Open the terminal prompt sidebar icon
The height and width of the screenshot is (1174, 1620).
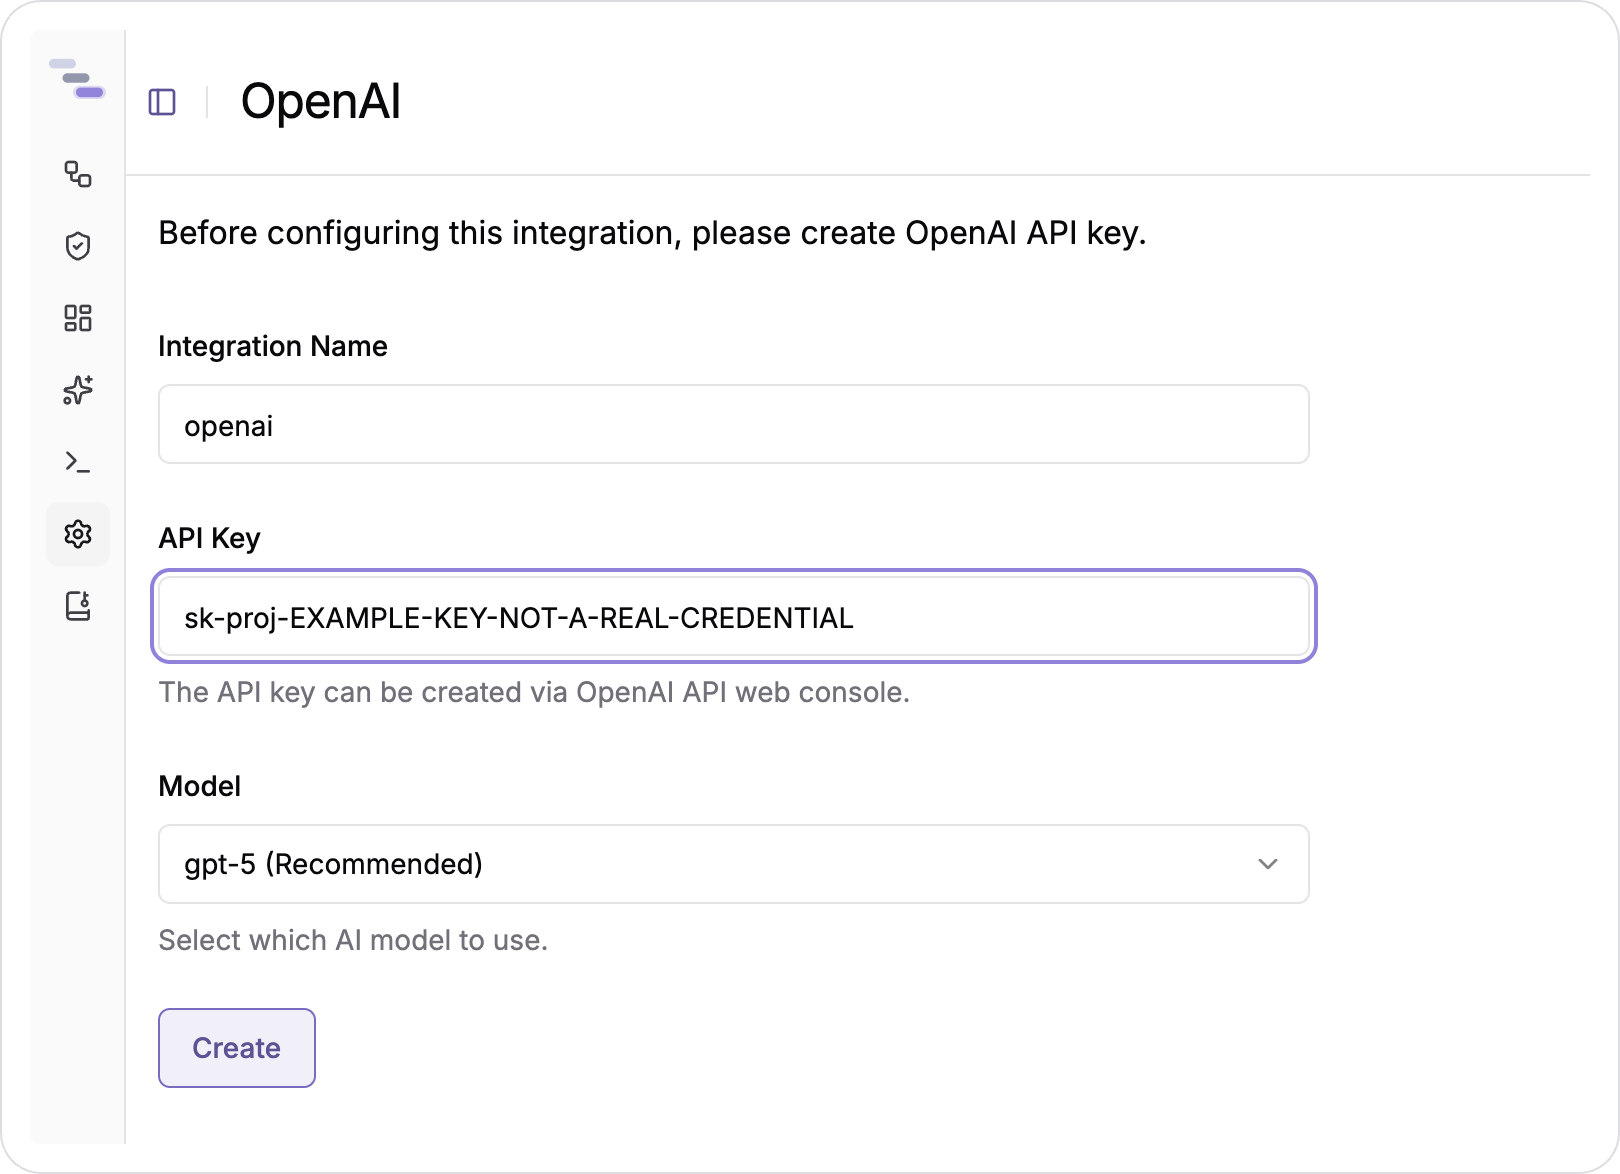tap(78, 462)
